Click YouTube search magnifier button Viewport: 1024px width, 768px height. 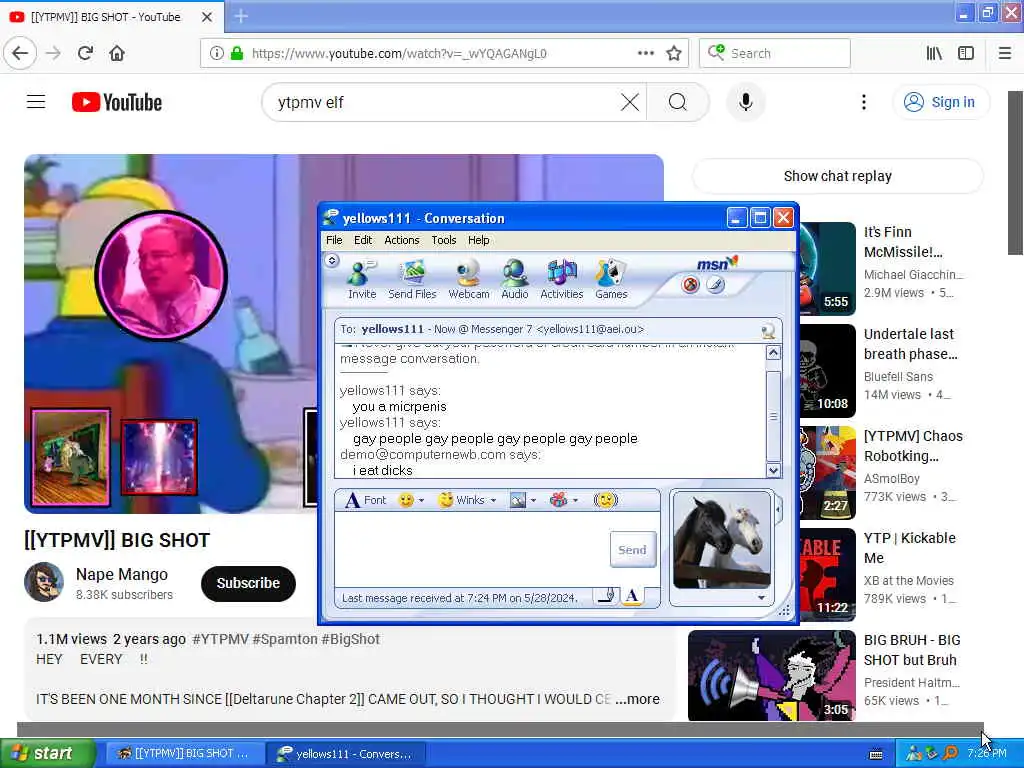point(678,102)
